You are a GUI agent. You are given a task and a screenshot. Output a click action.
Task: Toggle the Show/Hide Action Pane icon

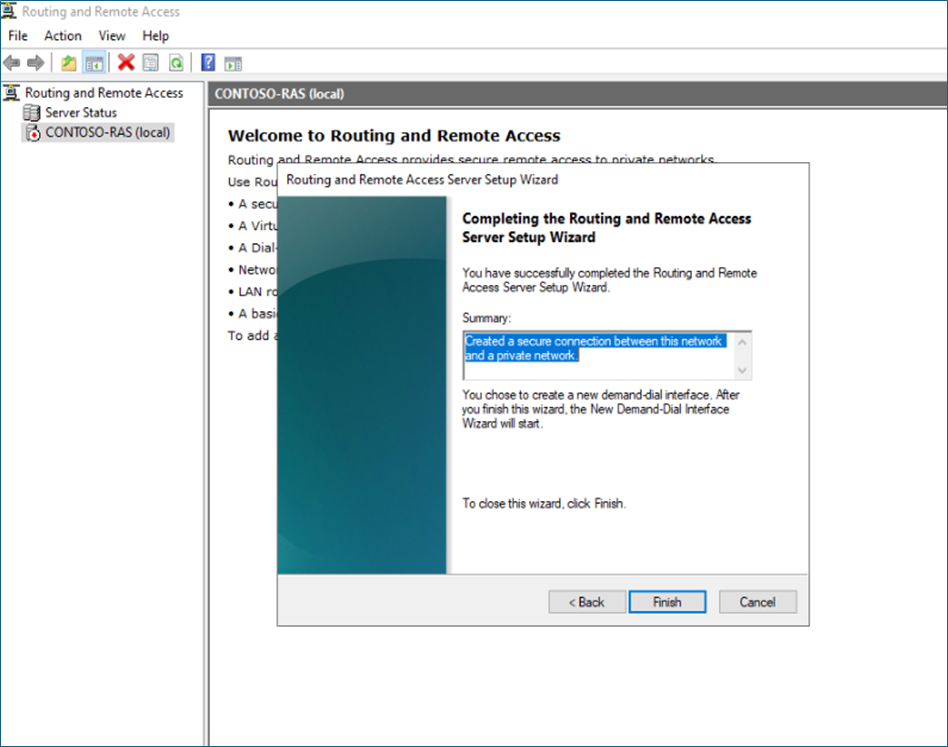pyautogui.click(x=233, y=63)
